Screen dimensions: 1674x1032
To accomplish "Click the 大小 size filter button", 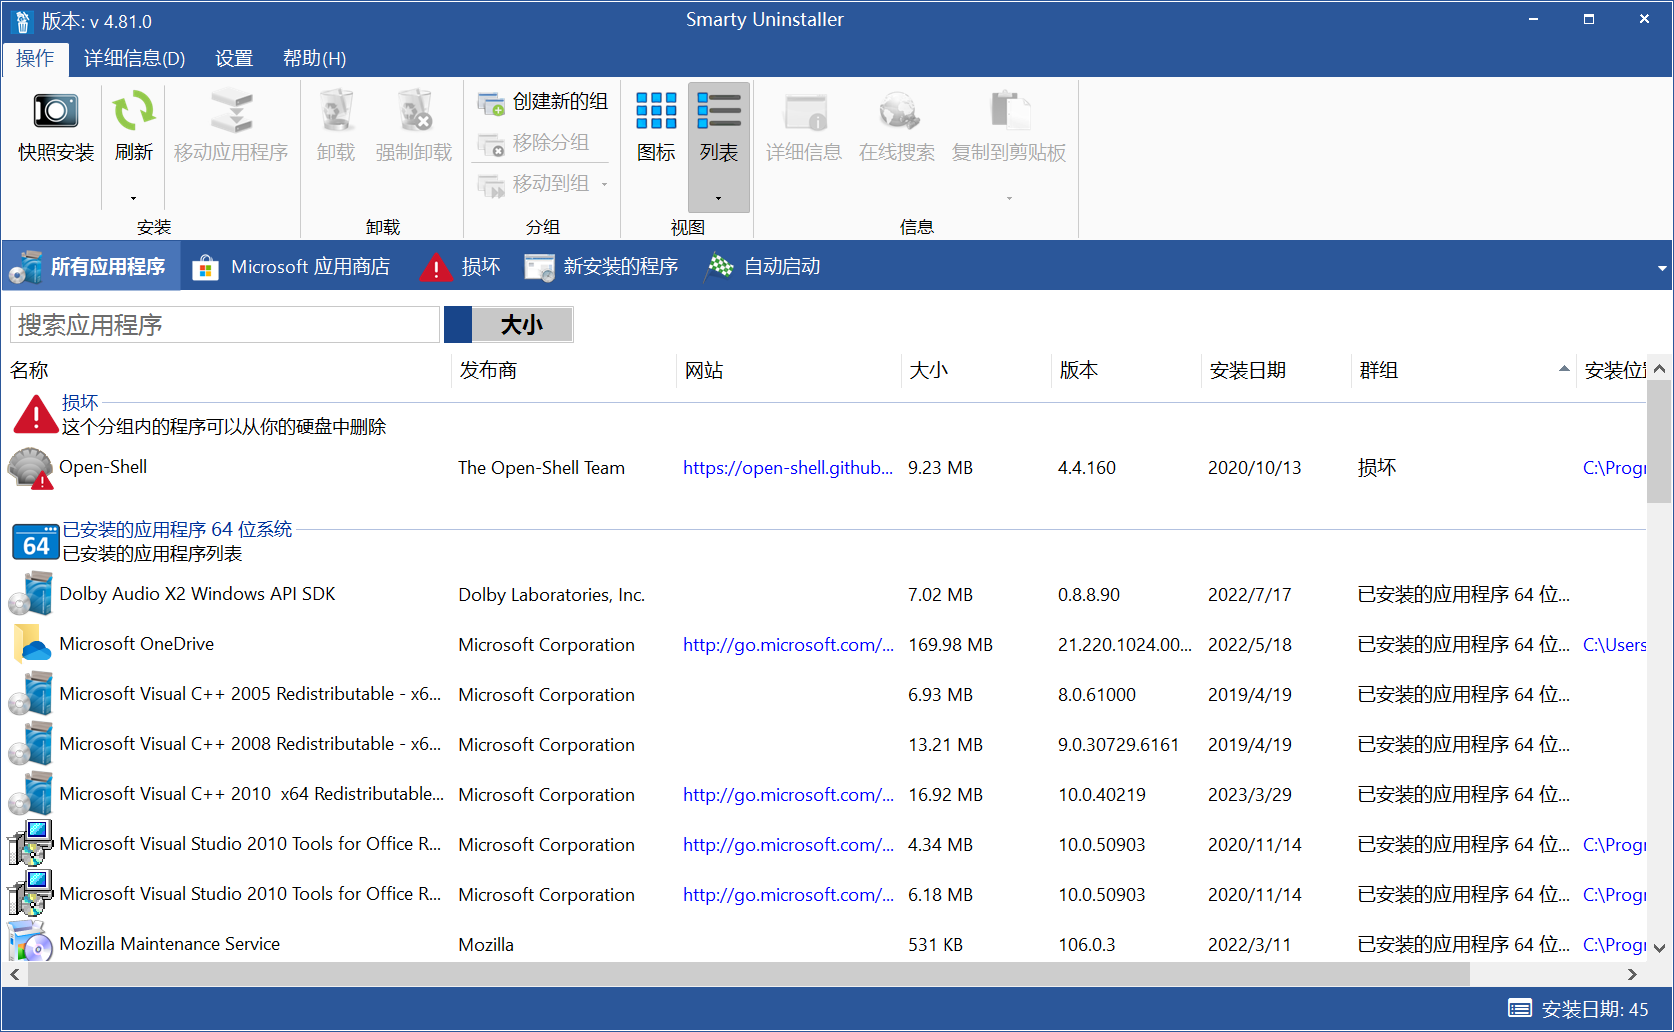I will [521, 325].
